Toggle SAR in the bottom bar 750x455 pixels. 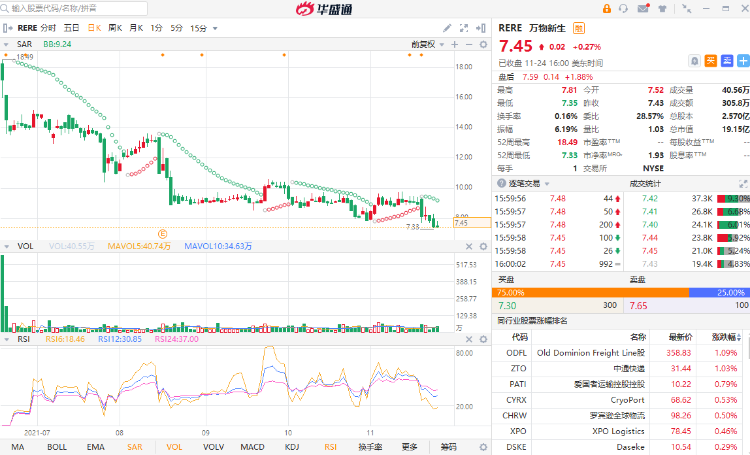(x=135, y=447)
